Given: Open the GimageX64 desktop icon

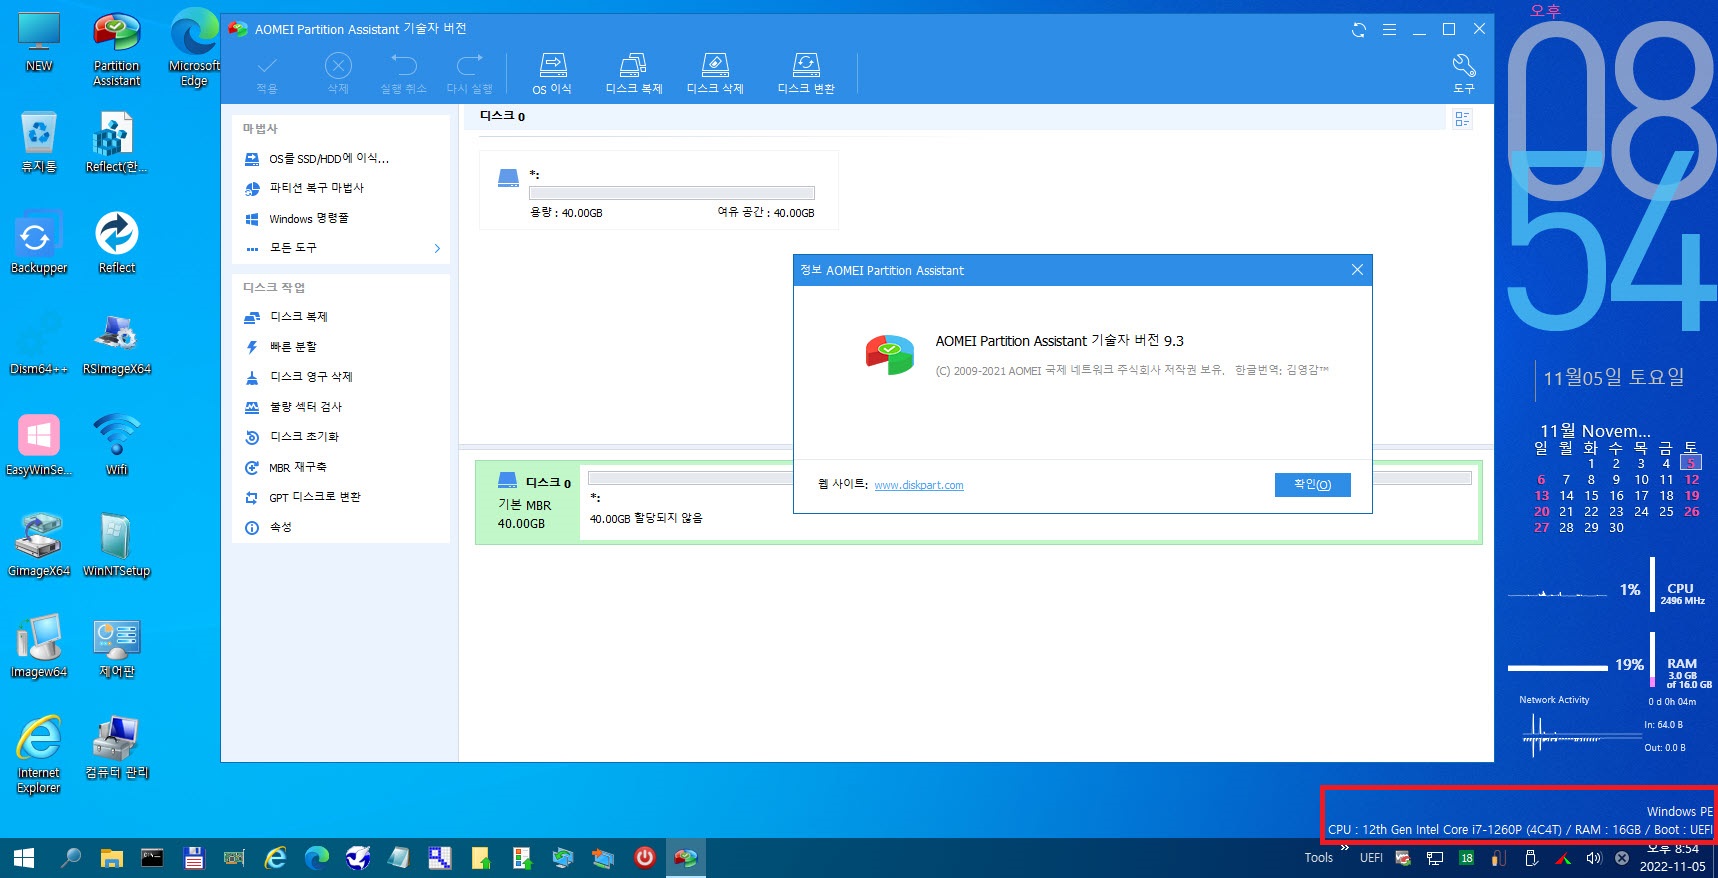Looking at the screenshot, I should pos(39,545).
